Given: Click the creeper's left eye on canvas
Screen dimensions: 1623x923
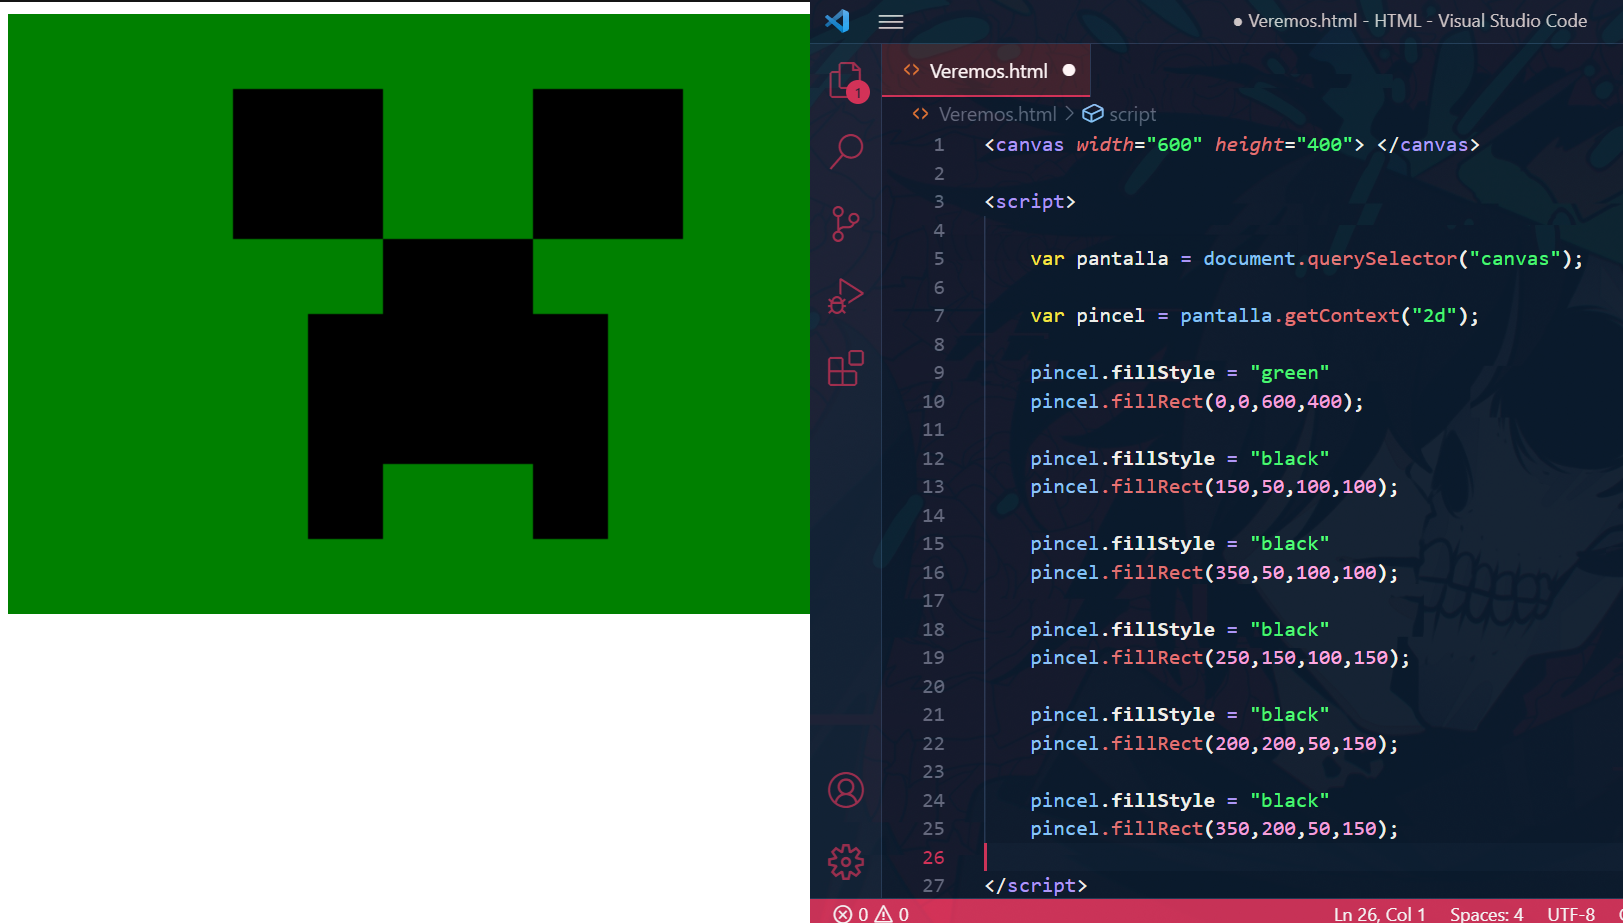Looking at the screenshot, I should (308, 164).
